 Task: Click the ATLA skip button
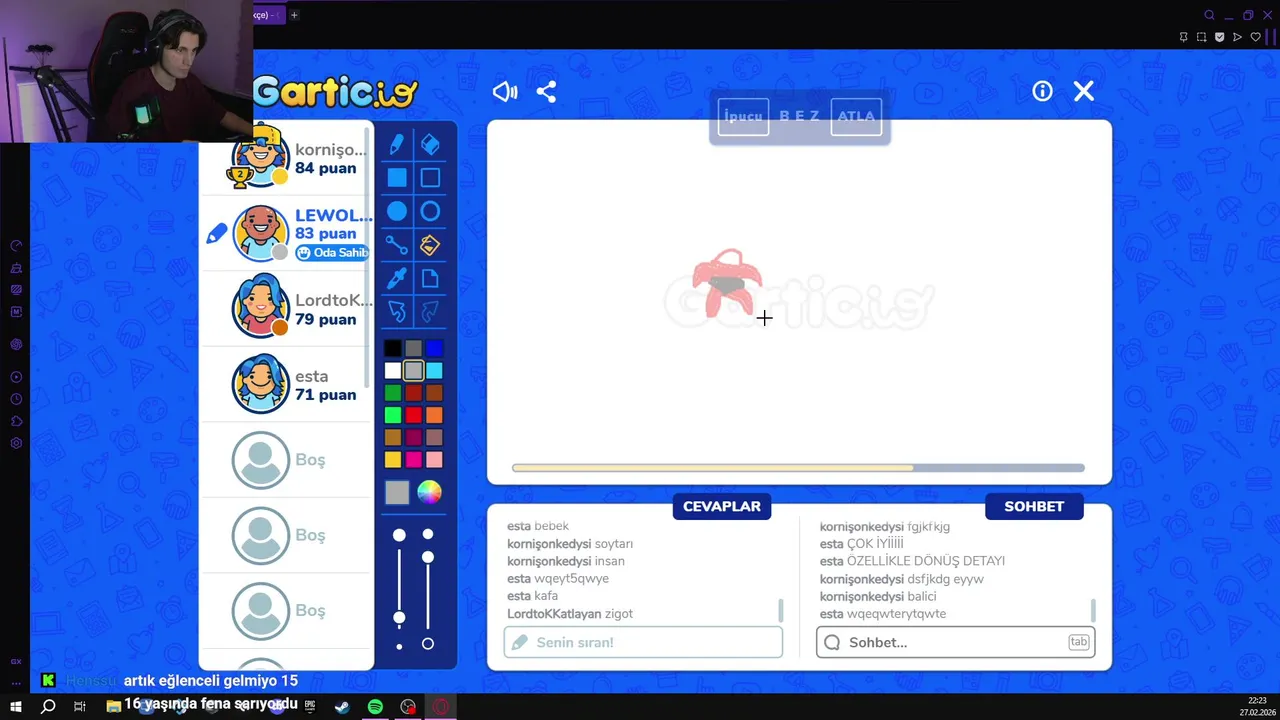[x=856, y=116]
